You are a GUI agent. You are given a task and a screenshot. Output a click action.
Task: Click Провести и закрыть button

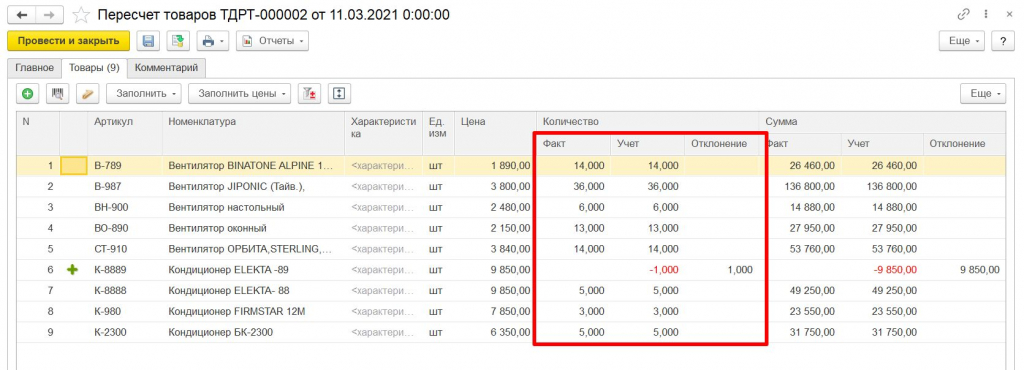[69, 41]
